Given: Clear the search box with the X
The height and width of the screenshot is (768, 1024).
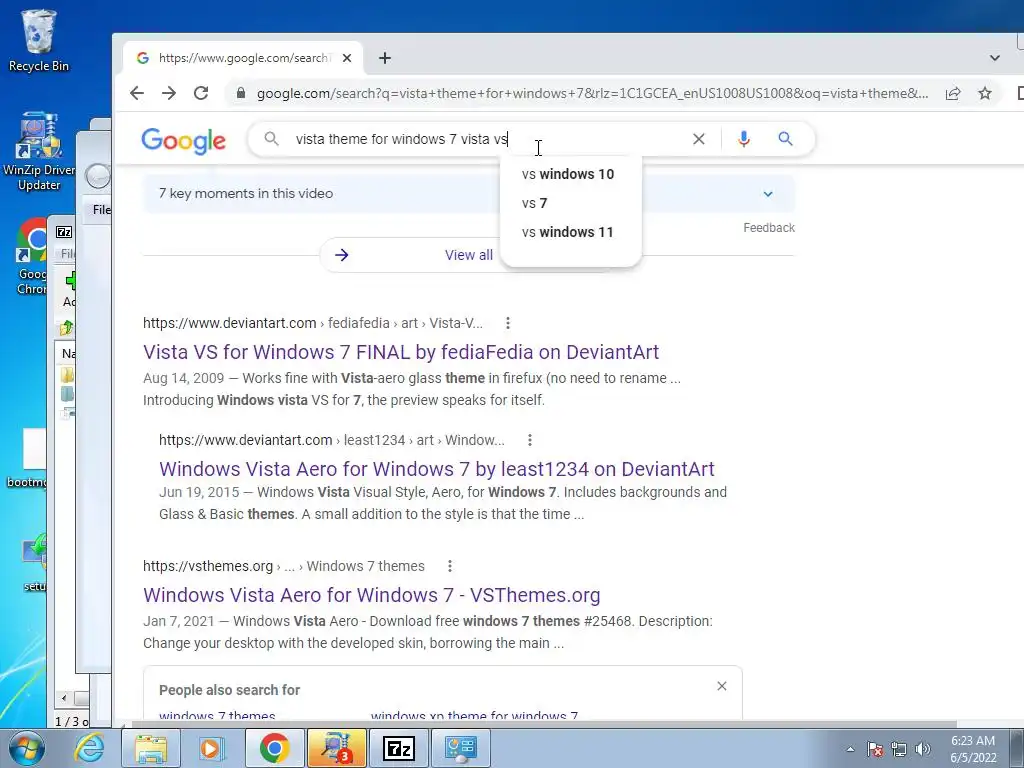Looking at the screenshot, I should [699, 138].
